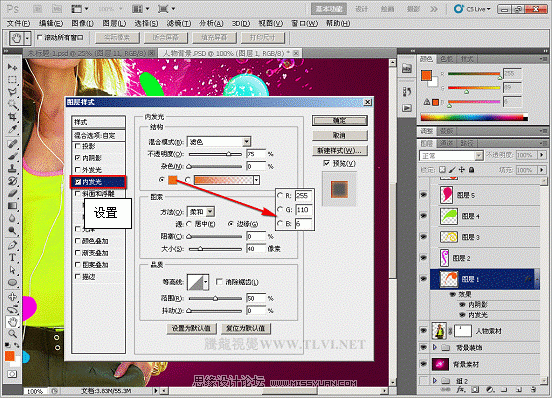Select the Quick Selection tool
Image resolution: width=552 pixels, height=398 pixels.
point(13,105)
